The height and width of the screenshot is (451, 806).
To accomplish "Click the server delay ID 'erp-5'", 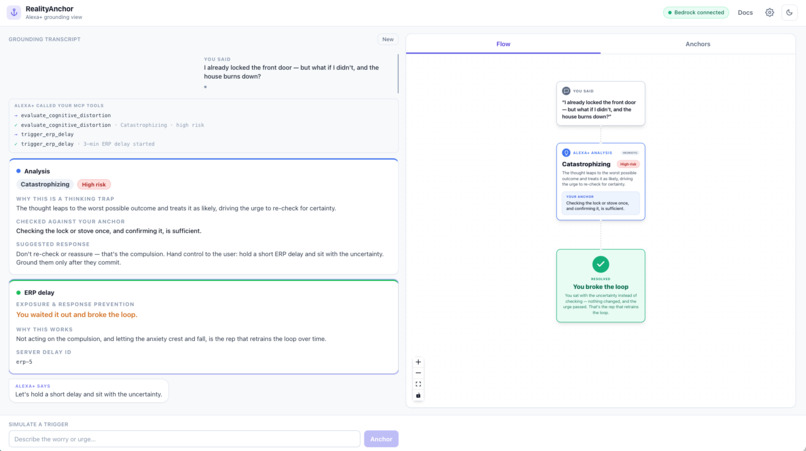I will (x=24, y=362).
